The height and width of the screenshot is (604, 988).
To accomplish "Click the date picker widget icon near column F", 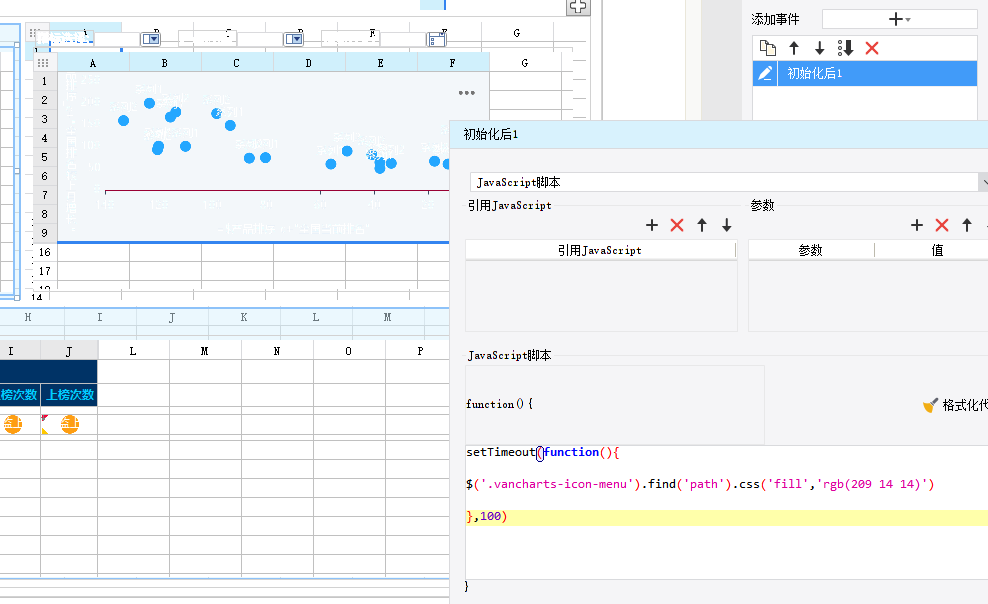I will pos(436,40).
